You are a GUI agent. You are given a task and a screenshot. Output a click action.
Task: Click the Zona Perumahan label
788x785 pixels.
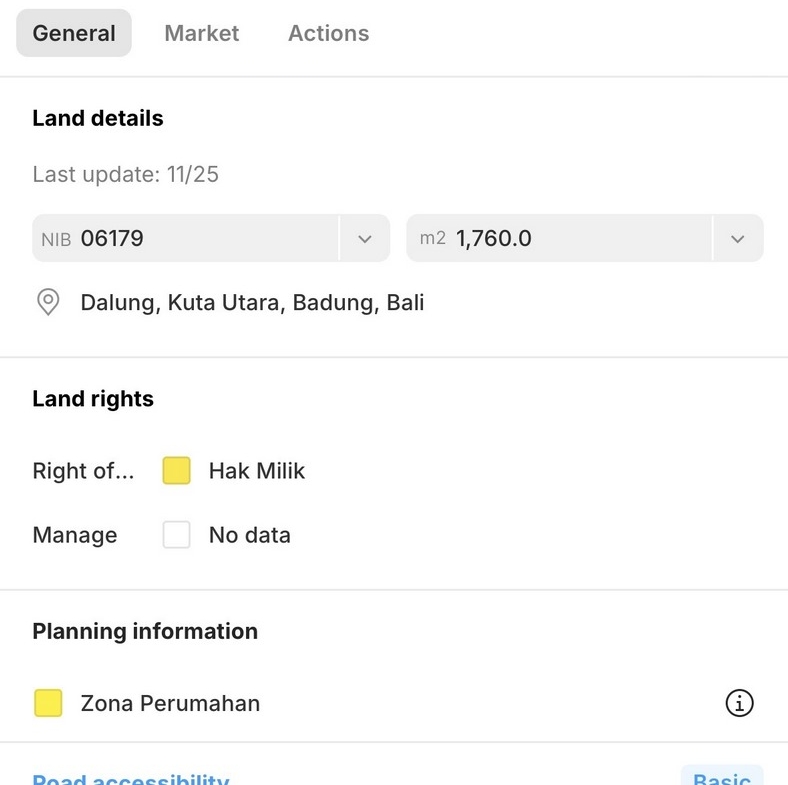tap(170, 704)
